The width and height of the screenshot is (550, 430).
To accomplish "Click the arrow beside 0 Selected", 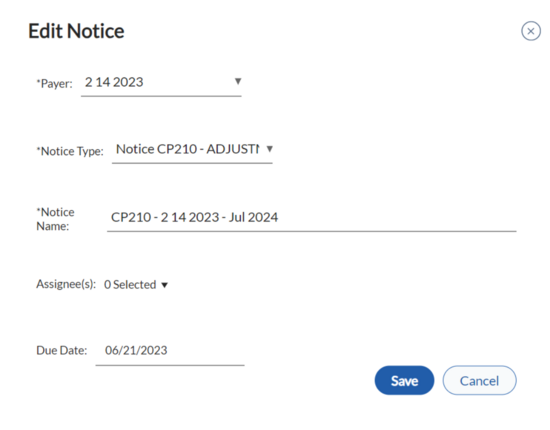I will (x=165, y=285).
